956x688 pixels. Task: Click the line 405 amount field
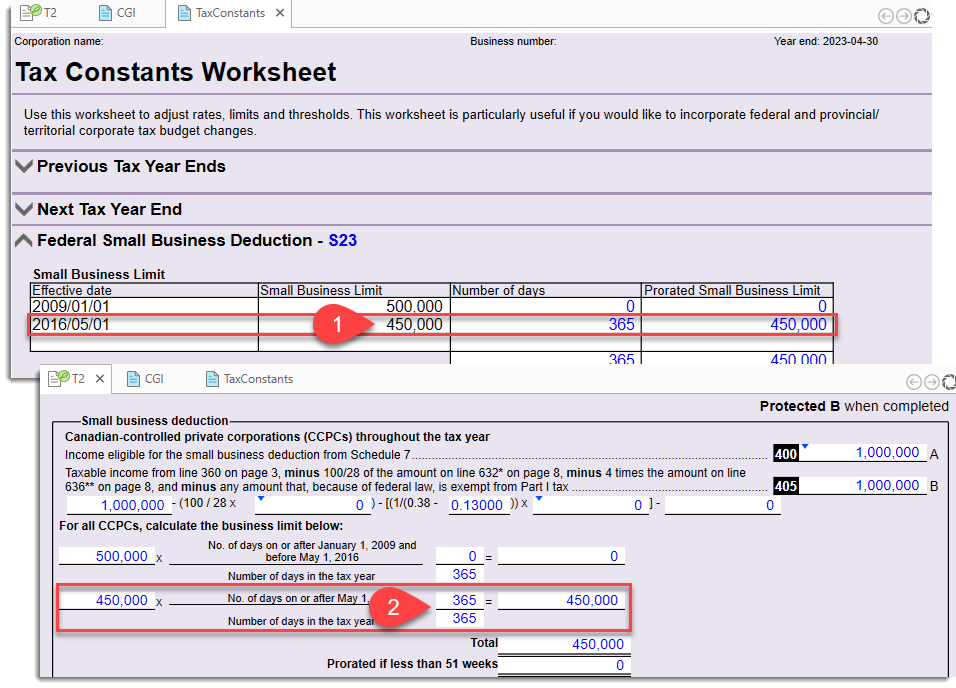click(862, 486)
